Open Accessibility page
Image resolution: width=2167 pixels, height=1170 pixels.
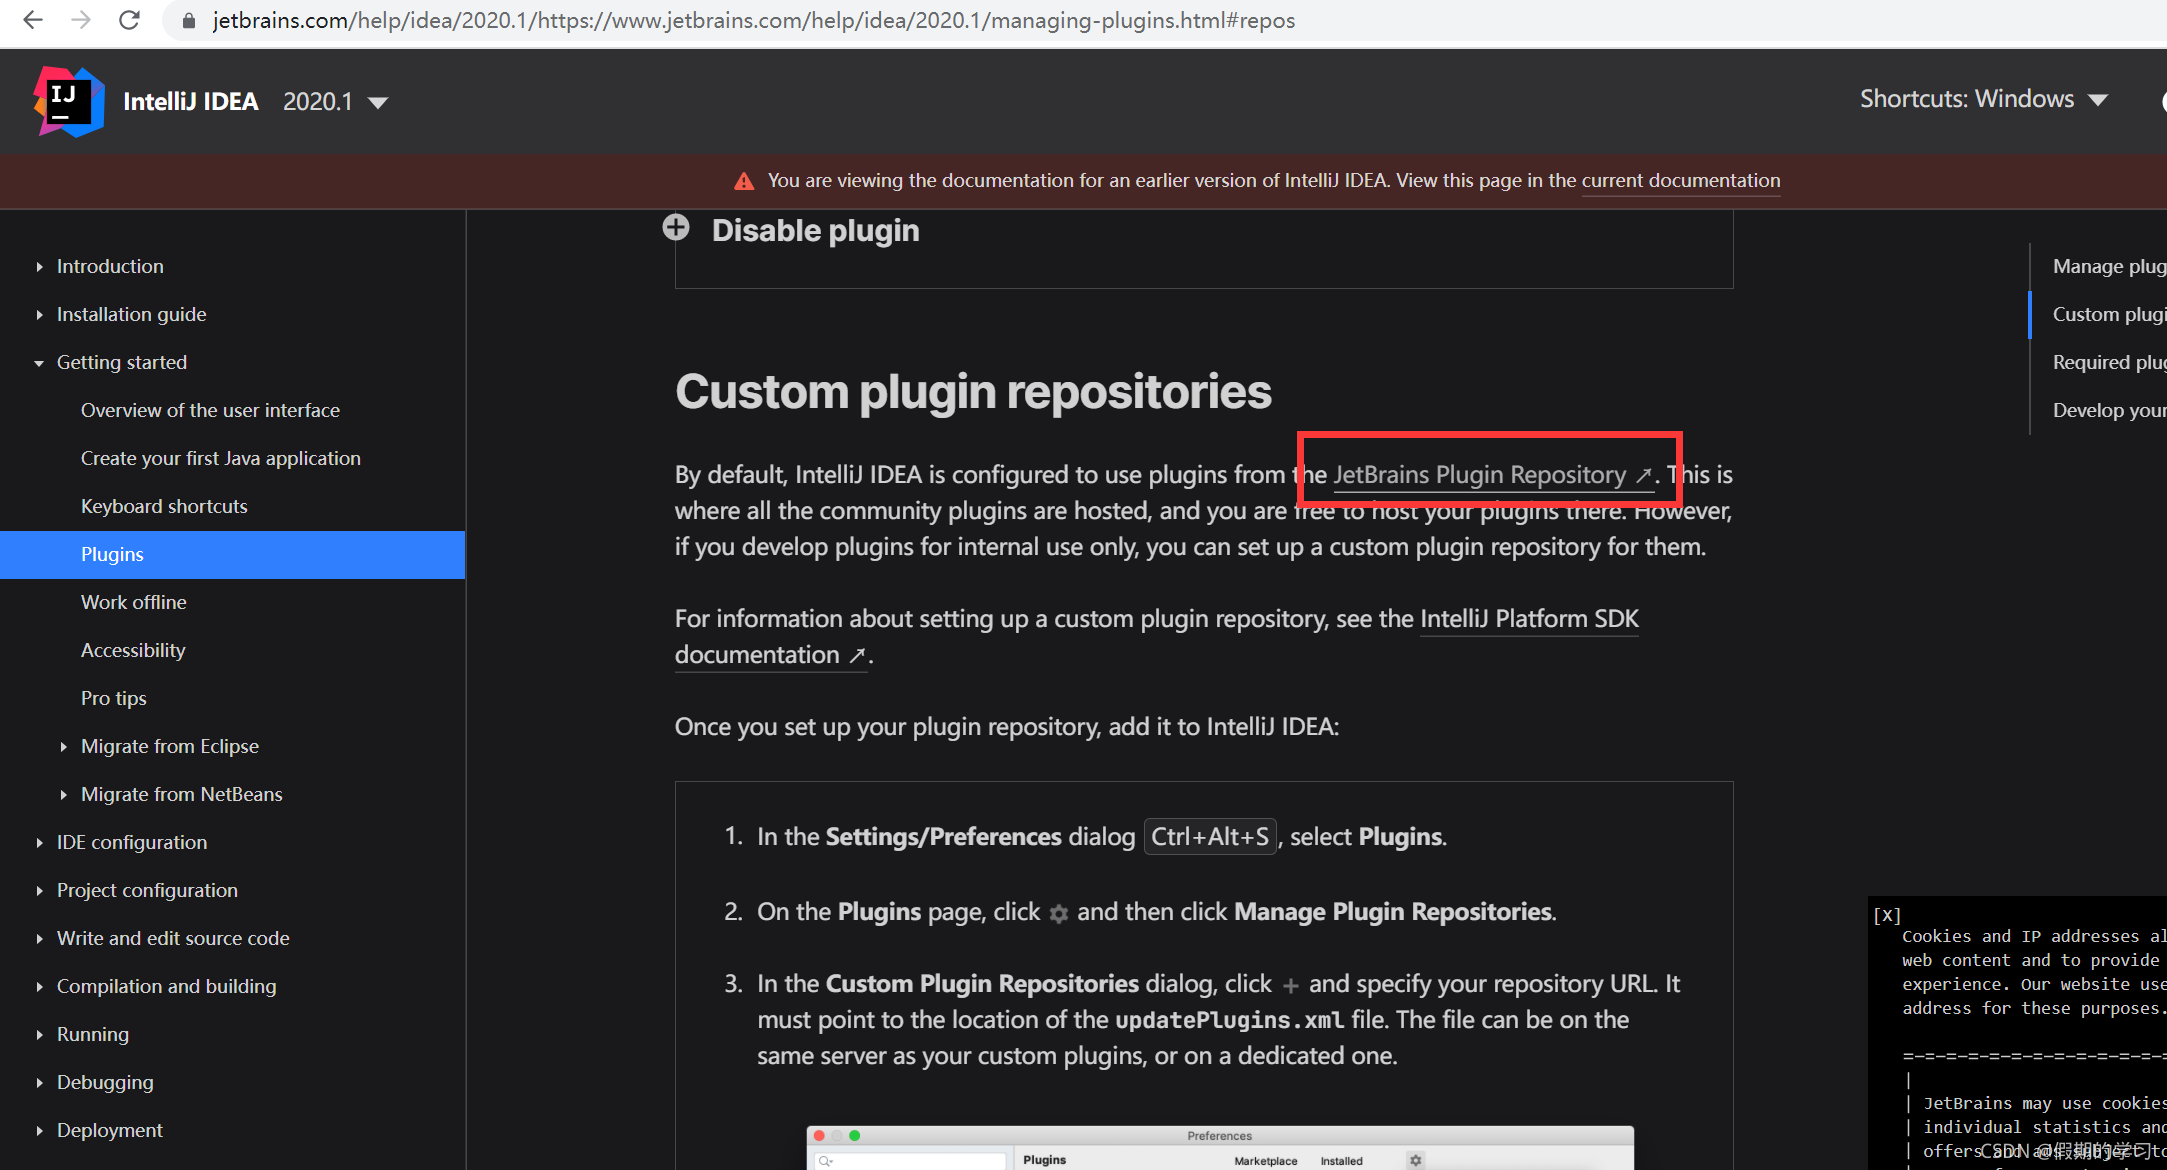point(133,650)
